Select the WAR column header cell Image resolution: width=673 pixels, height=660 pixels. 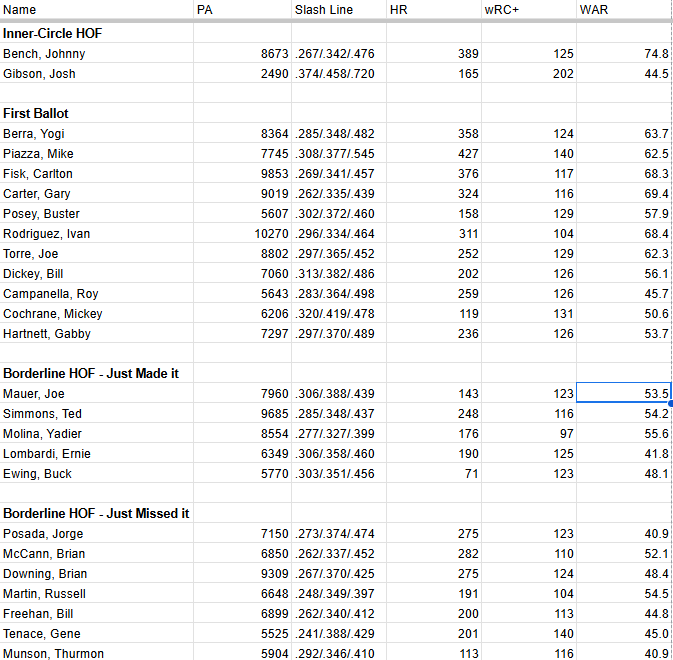(624, 10)
